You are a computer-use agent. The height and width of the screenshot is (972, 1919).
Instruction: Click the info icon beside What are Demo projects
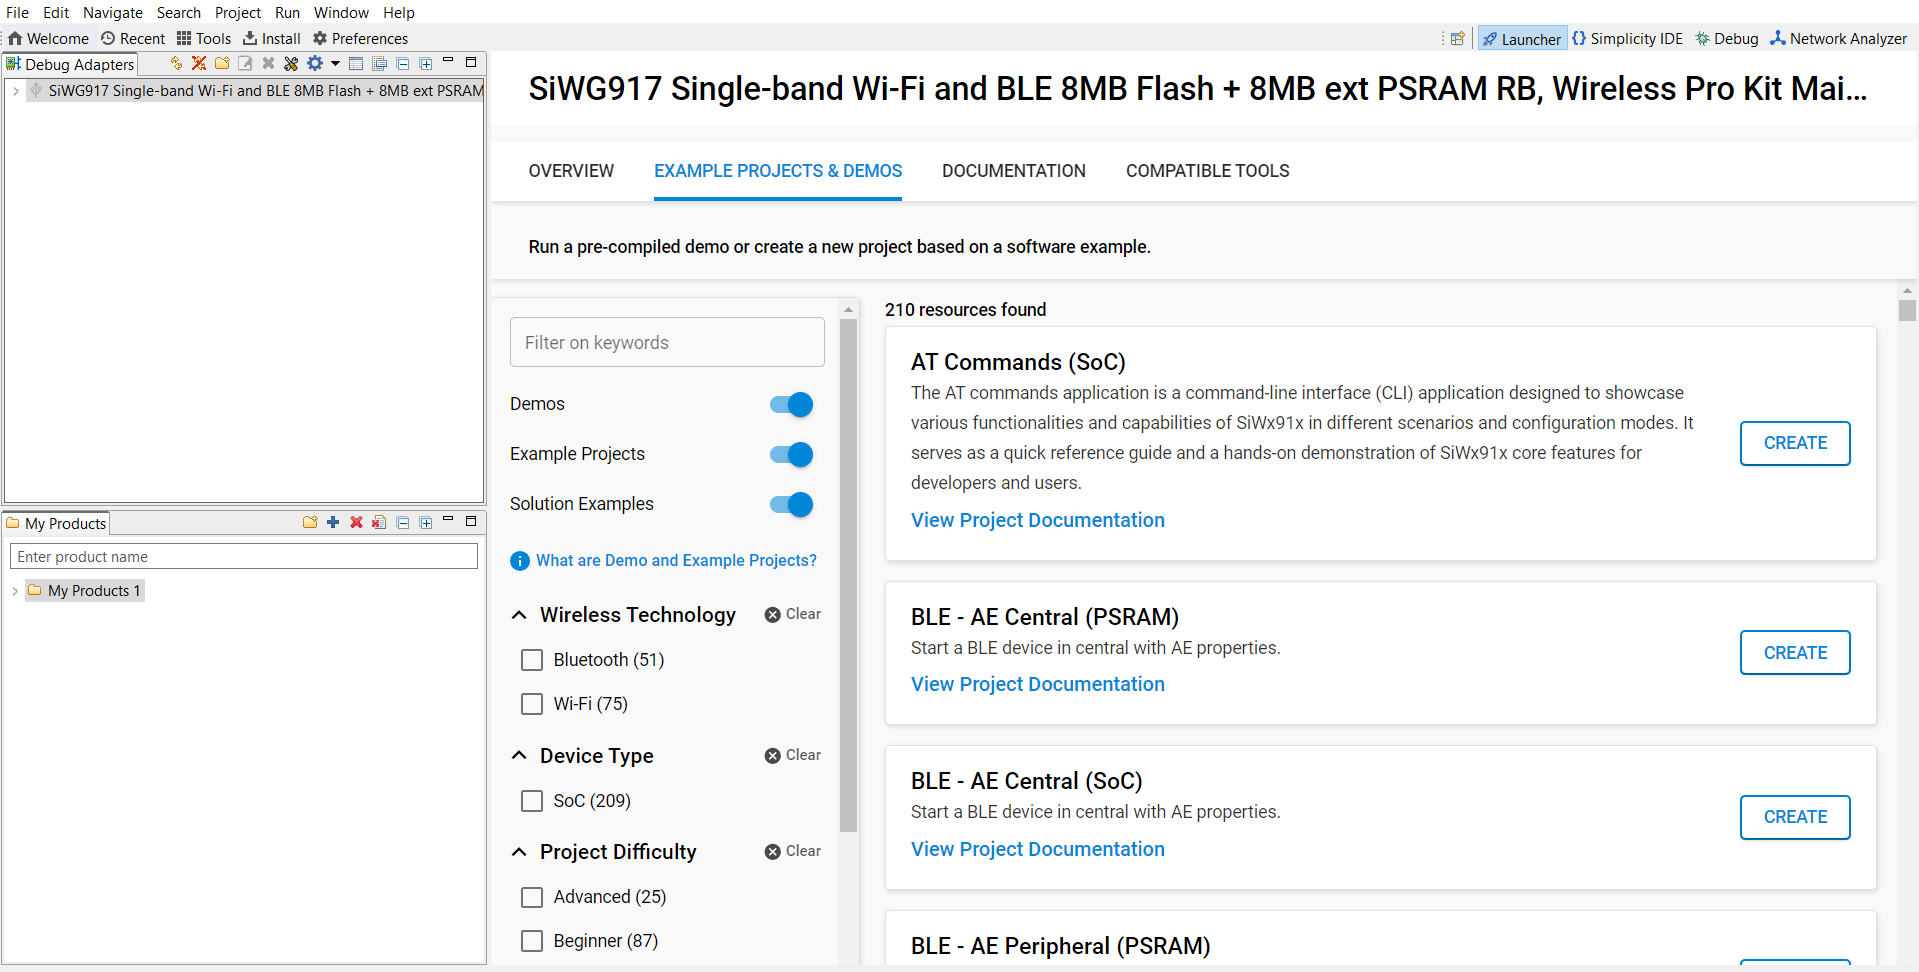click(x=520, y=561)
